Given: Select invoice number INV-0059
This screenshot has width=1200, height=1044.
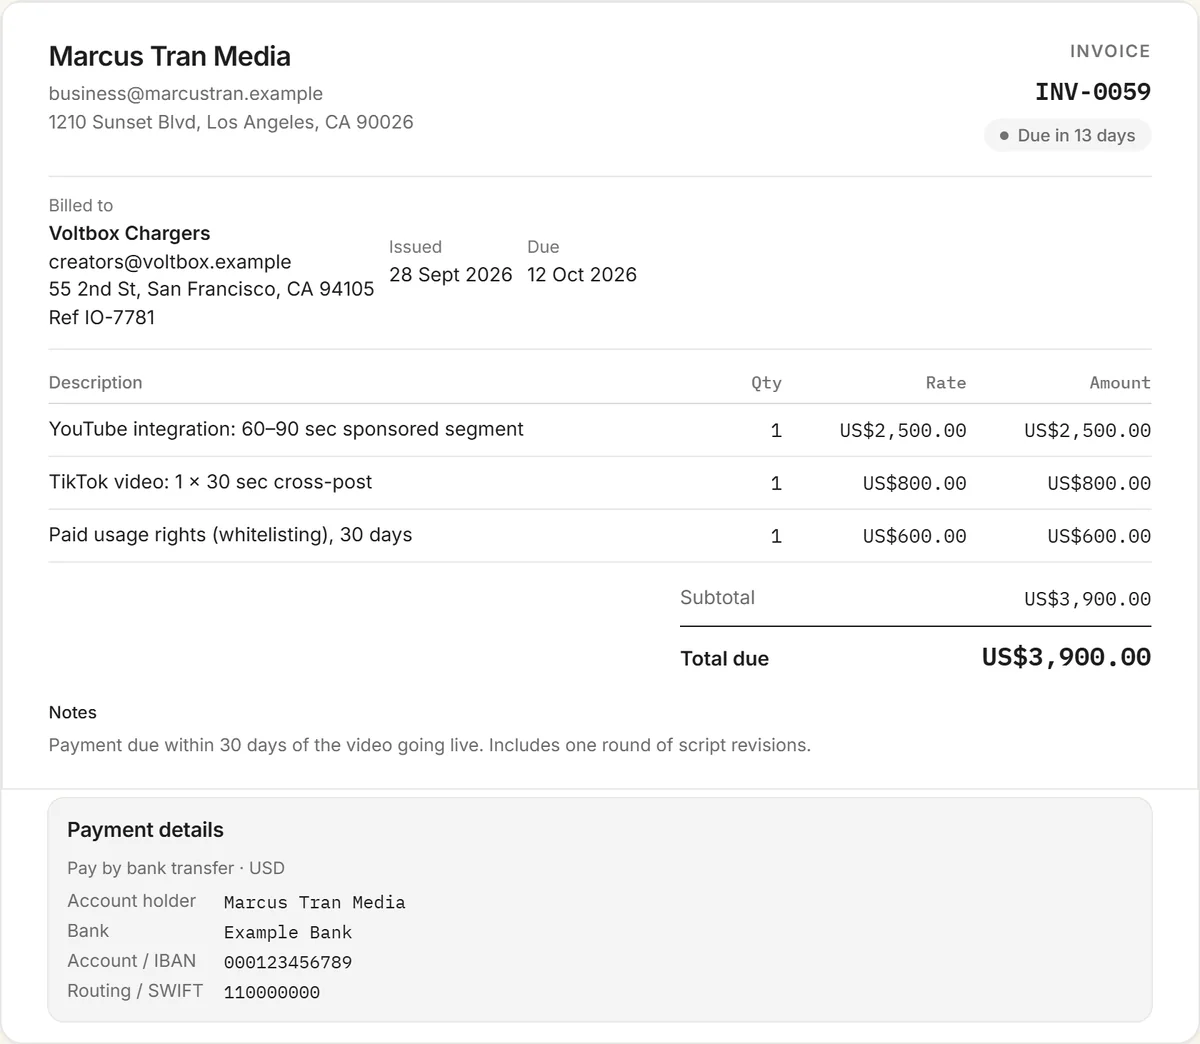Looking at the screenshot, I should [x=1093, y=92].
